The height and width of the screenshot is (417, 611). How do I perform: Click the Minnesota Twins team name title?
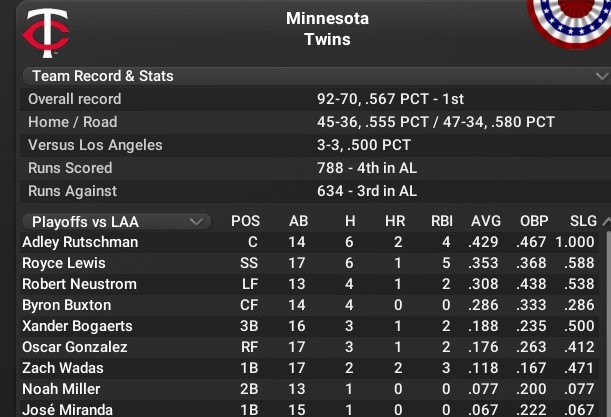pos(327,29)
